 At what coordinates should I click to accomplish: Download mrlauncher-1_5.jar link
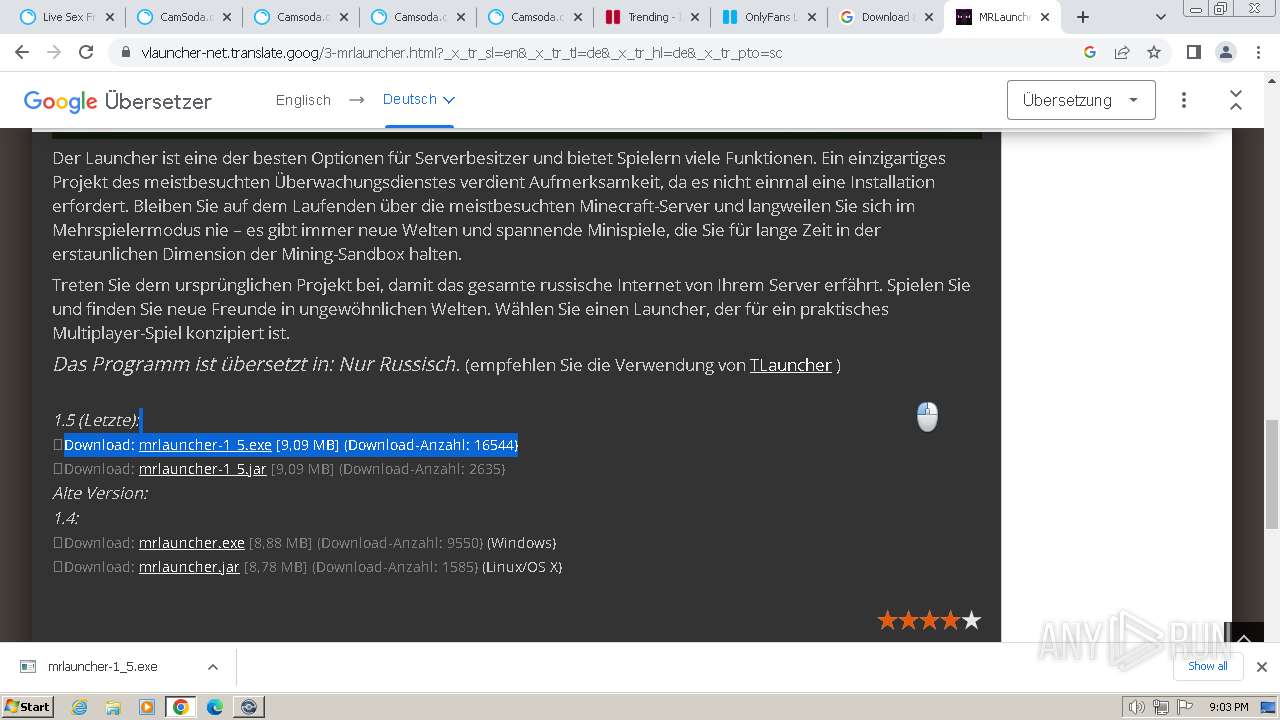(x=202, y=468)
